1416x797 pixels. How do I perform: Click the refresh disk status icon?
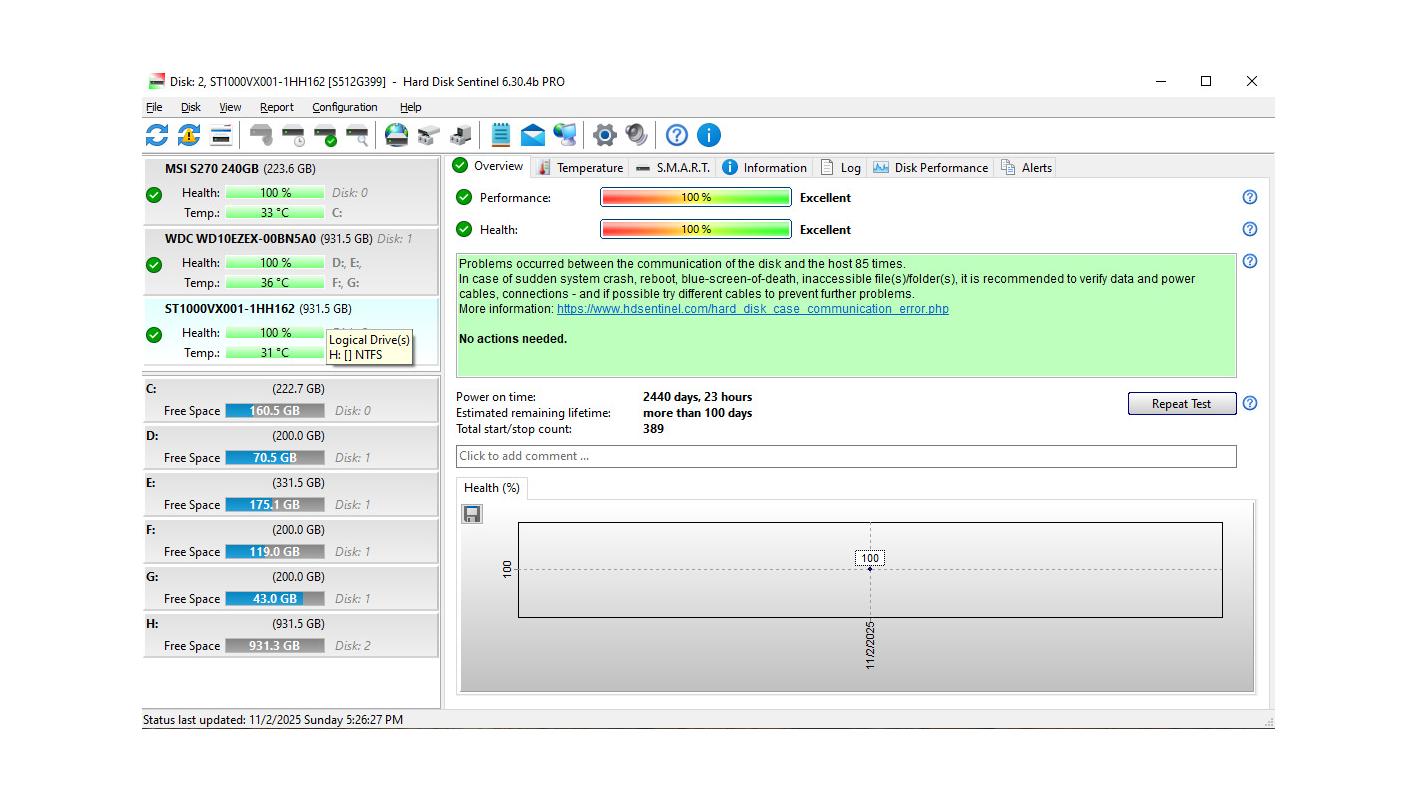pyautogui.click(x=157, y=135)
